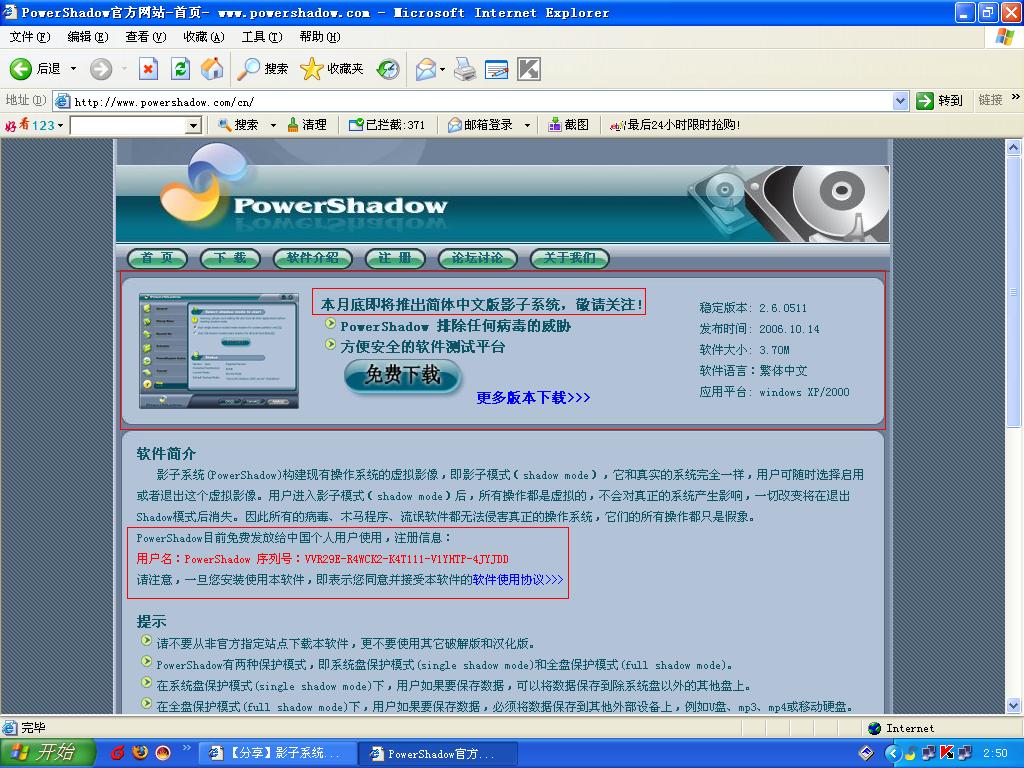This screenshot has width=1024, height=768.
Task: Expand the 链接 links toolbar chevron
Action: (x=1016, y=97)
